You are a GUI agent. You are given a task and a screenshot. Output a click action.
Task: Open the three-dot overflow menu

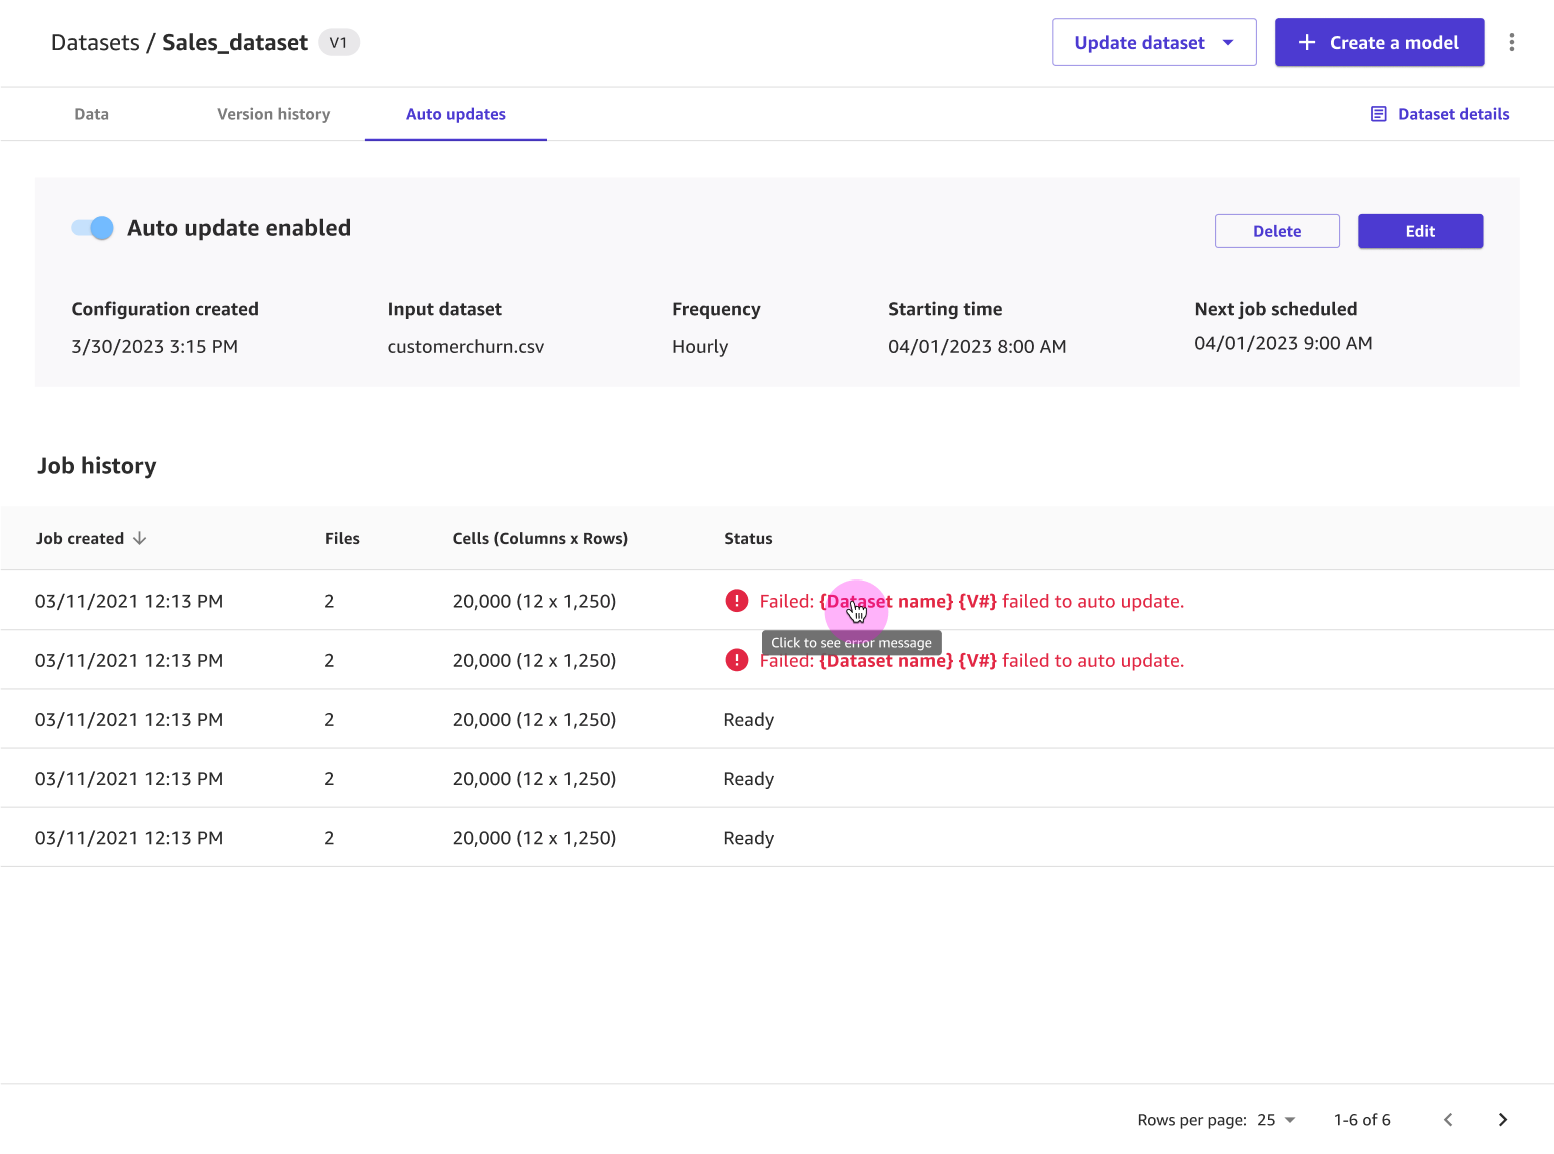[x=1512, y=42]
